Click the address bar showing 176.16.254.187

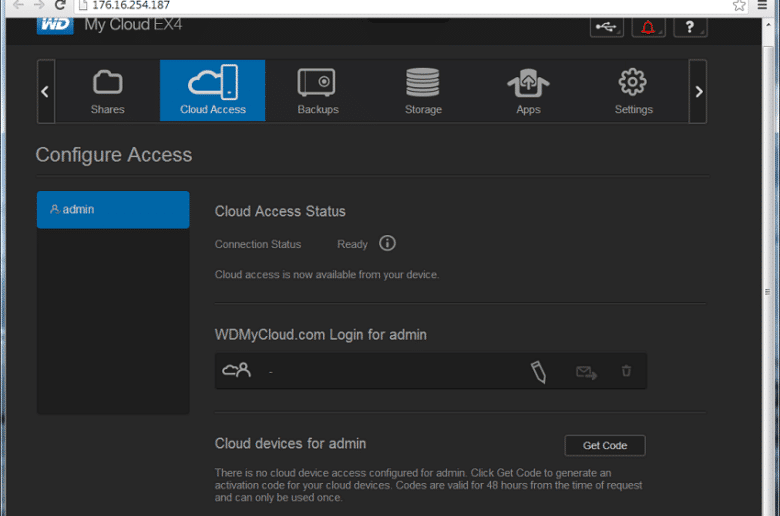403,5
